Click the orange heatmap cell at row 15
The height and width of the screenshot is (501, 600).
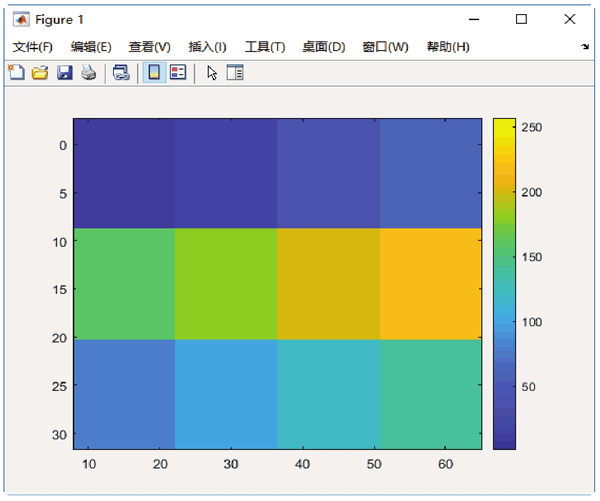point(431,284)
